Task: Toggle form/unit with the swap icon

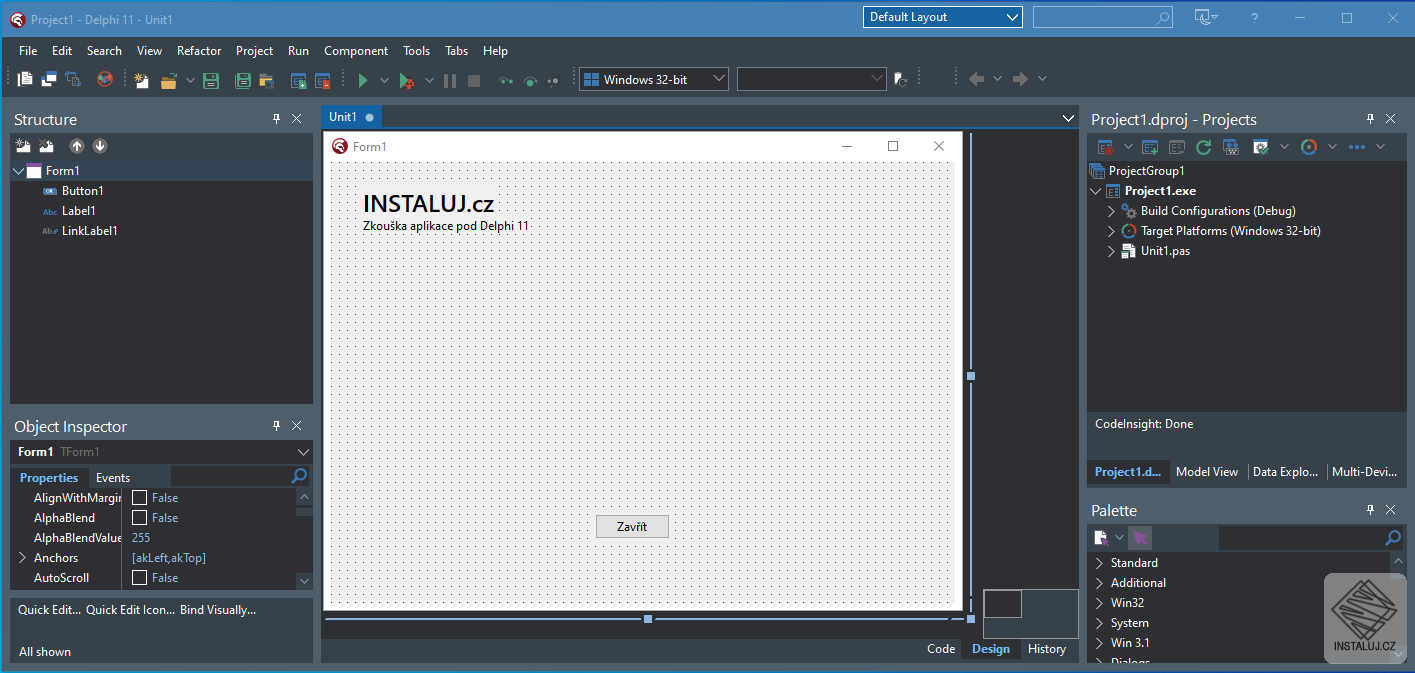Action: tap(73, 79)
